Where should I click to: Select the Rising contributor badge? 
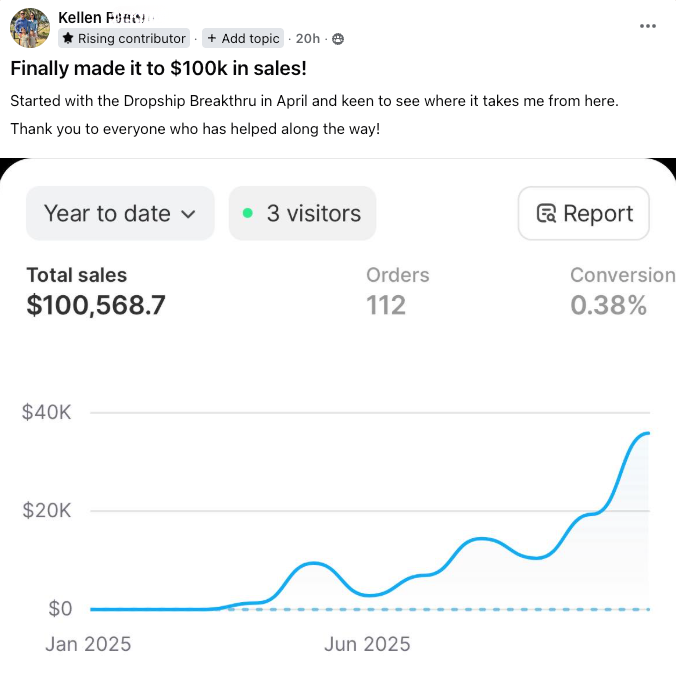(124, 38)
